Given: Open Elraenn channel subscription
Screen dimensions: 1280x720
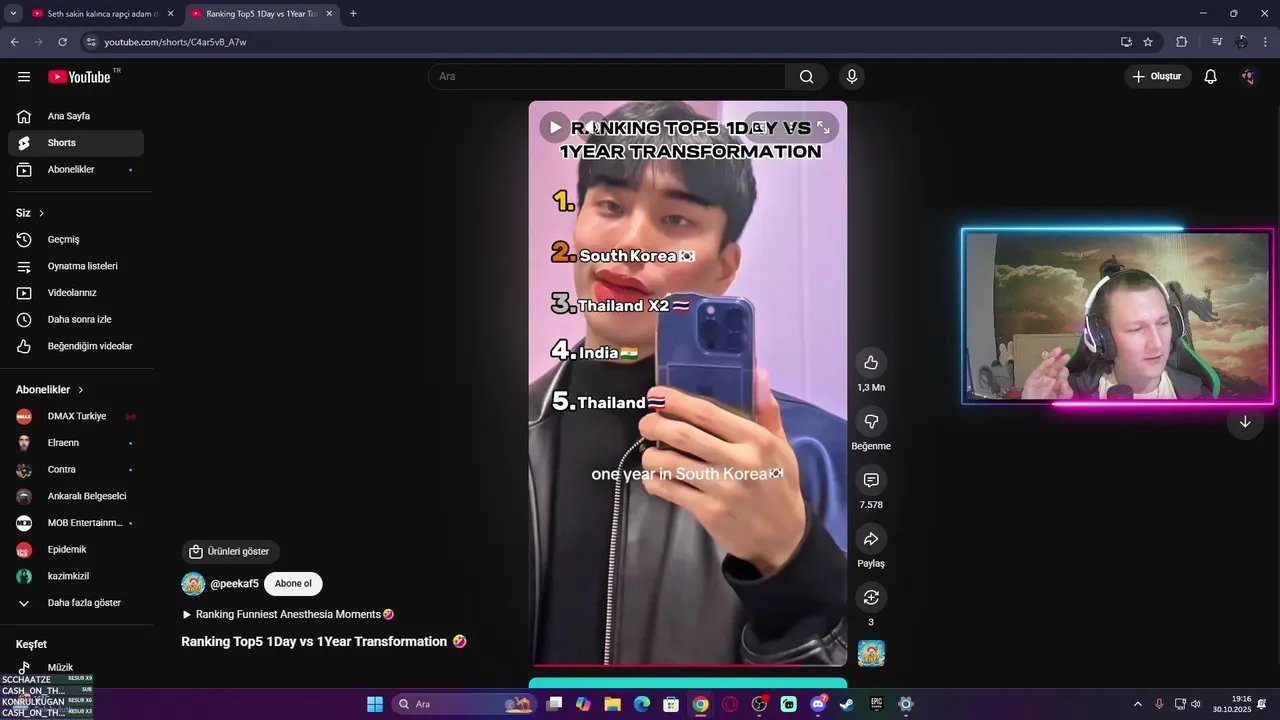Looking at the screenshot, I should [76, 443].
